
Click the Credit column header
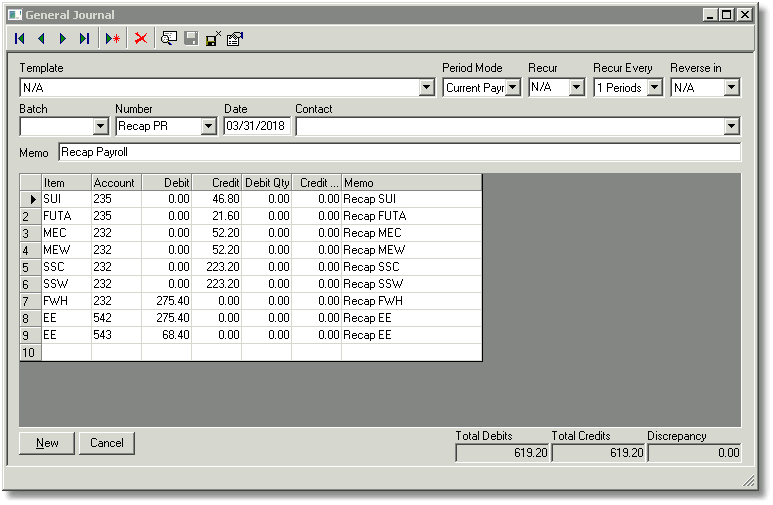coord(216,182)
